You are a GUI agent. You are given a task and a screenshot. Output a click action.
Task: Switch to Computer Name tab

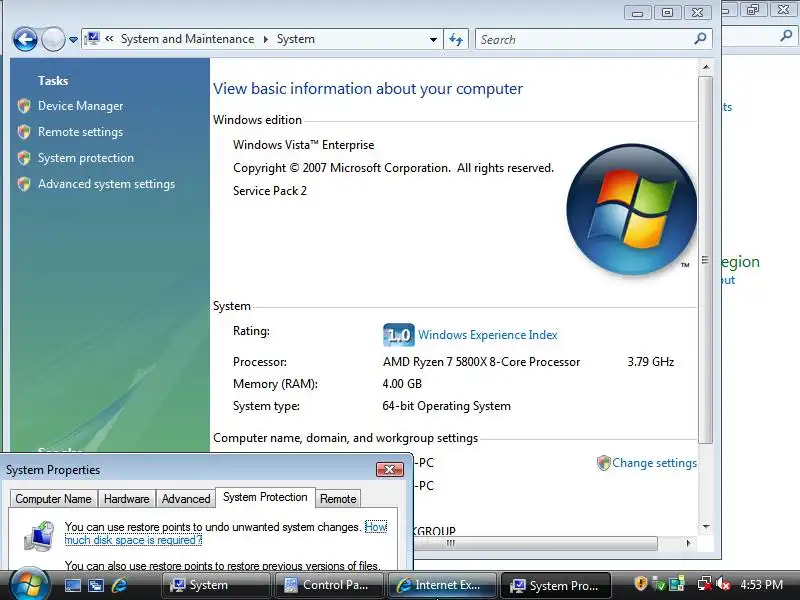point(53,499)
